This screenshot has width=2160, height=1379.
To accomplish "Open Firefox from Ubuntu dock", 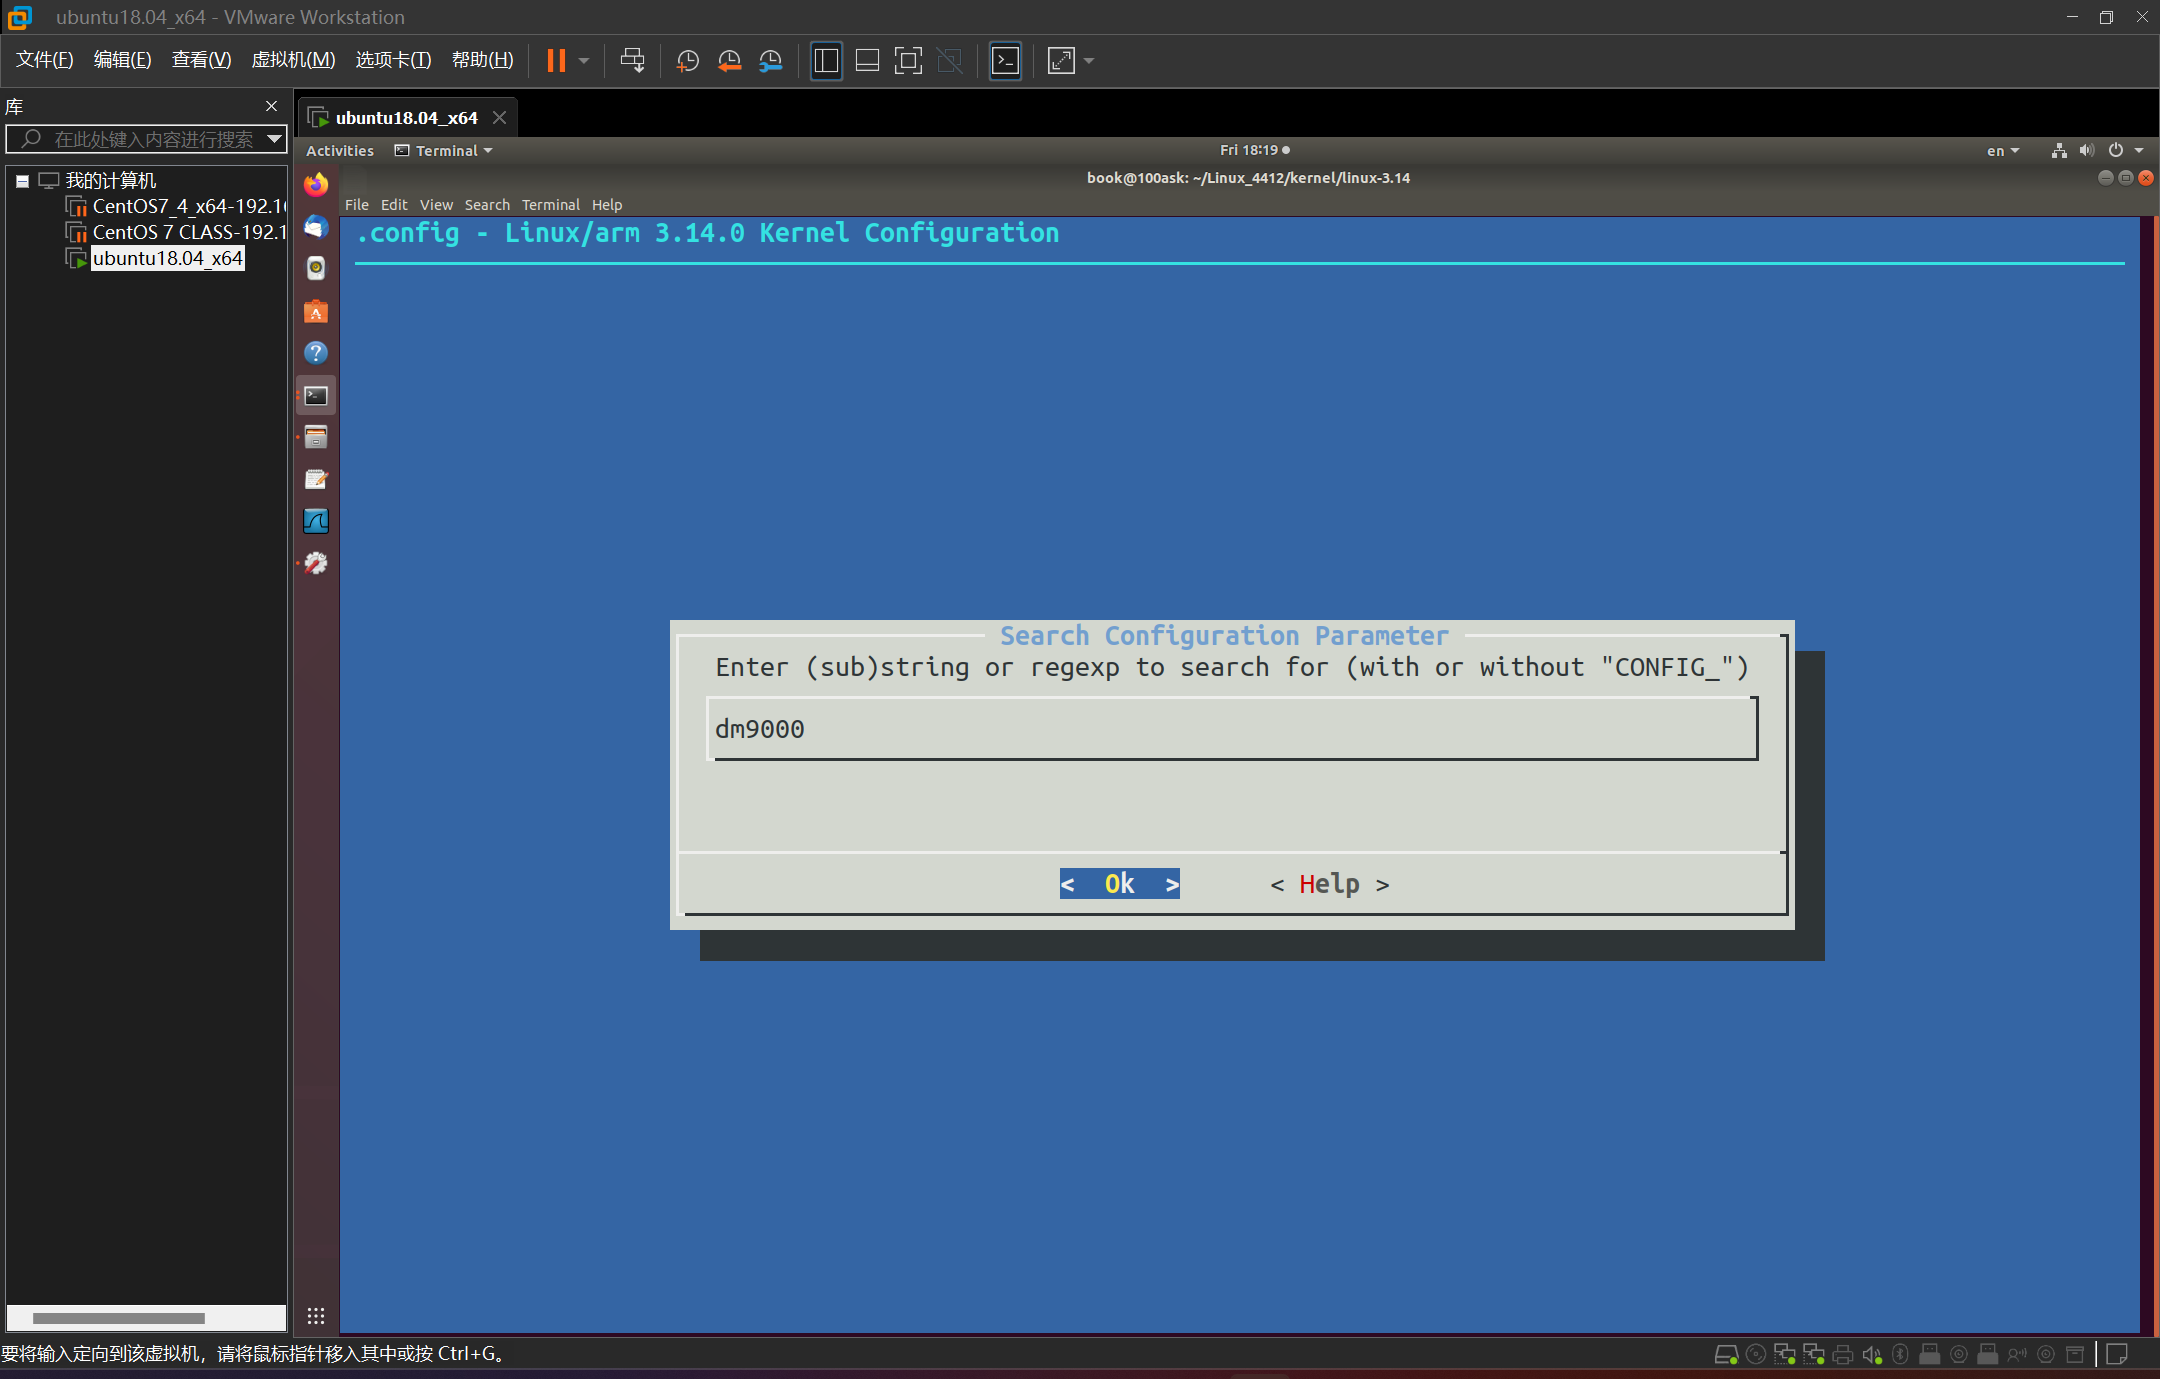I will (316, 185).
